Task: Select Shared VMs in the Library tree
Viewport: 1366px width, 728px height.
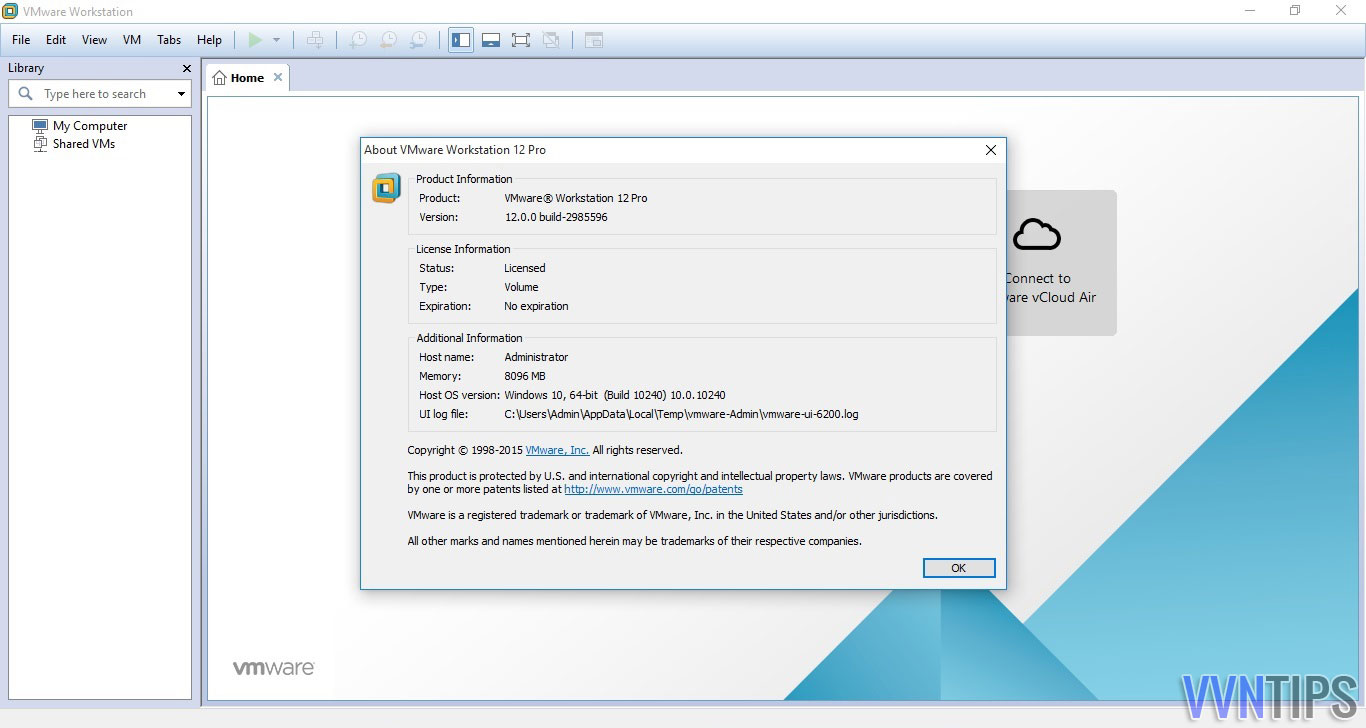Action: point(84,144)
